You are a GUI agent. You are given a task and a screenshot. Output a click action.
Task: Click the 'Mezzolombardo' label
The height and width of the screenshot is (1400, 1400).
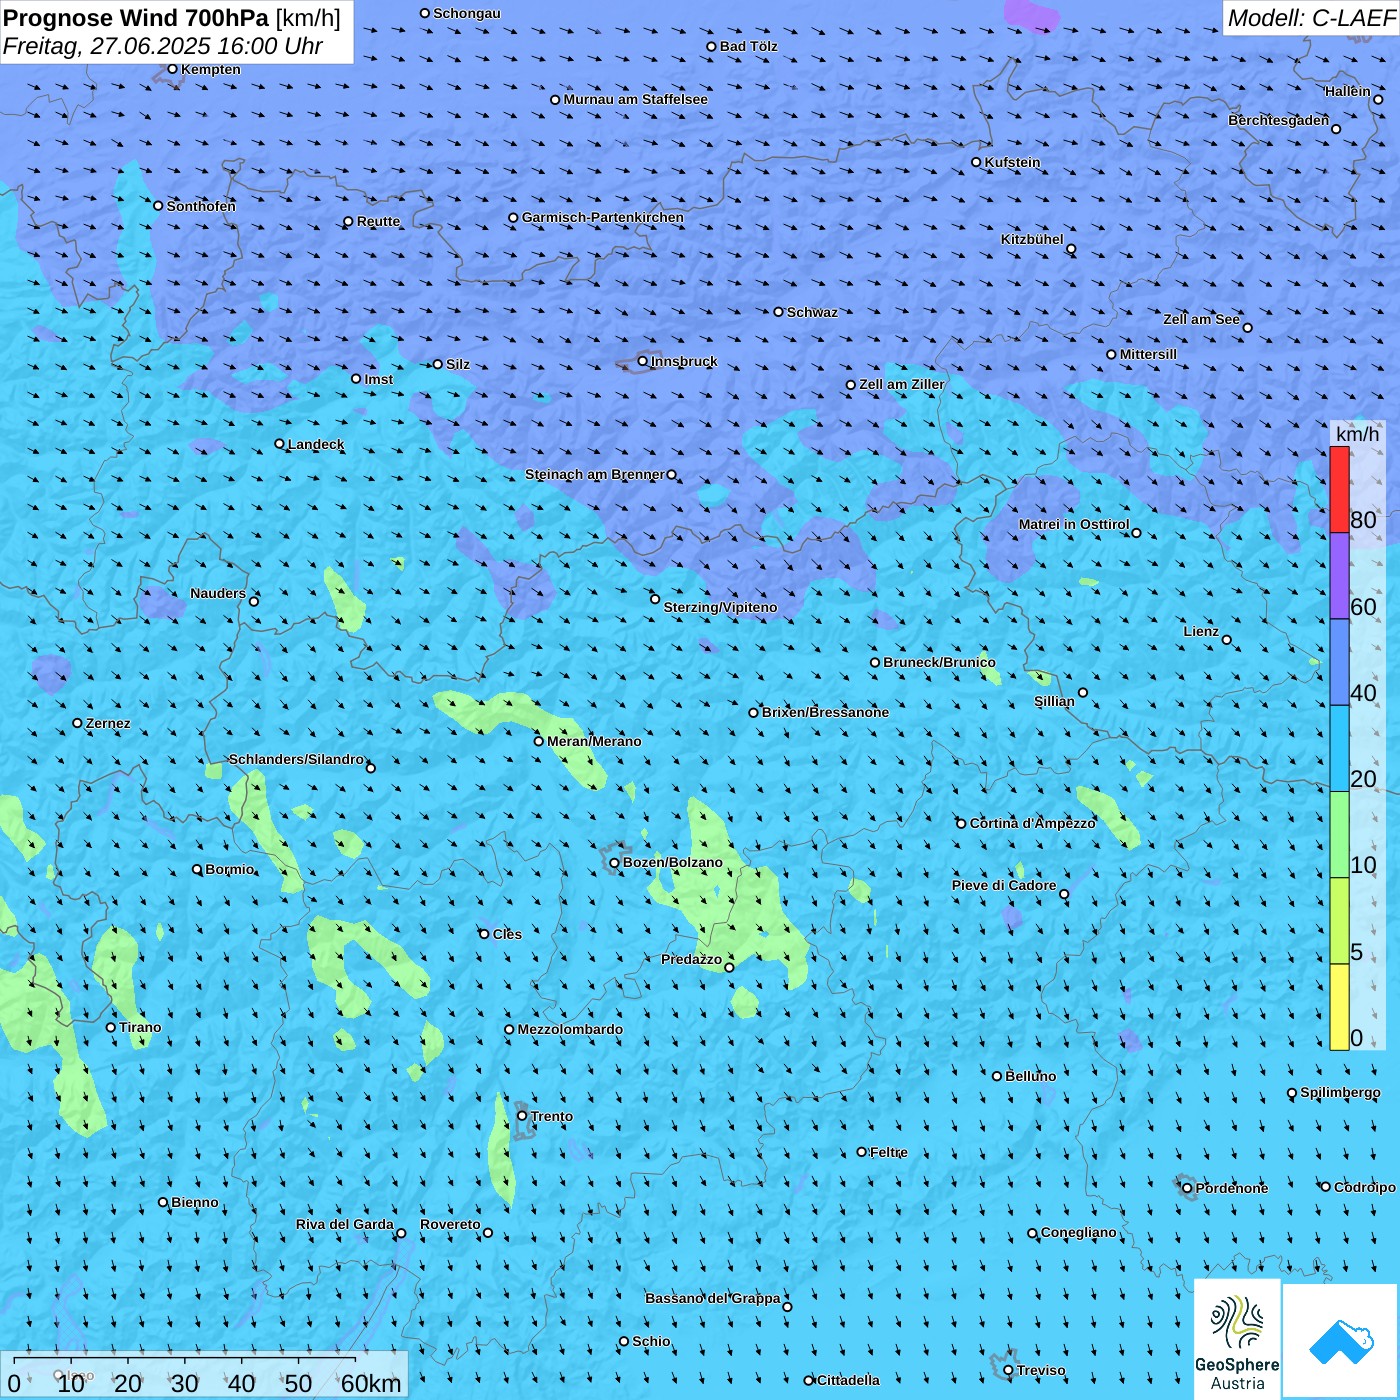[x=570, y=1029]
